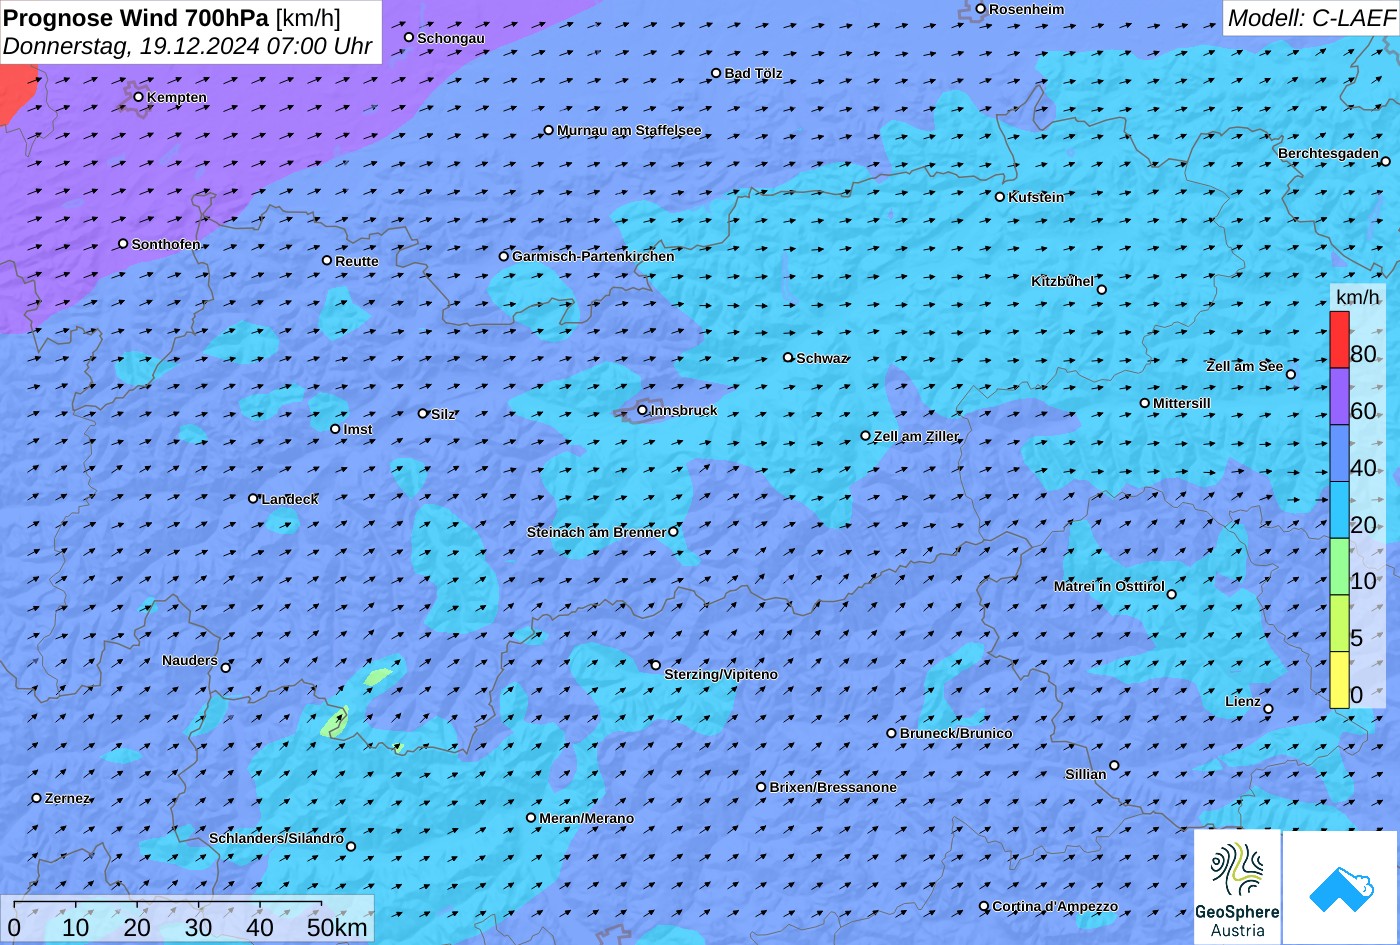
Task: Click the Cortina d'Ampezzo marker
Action: (984, 907)
